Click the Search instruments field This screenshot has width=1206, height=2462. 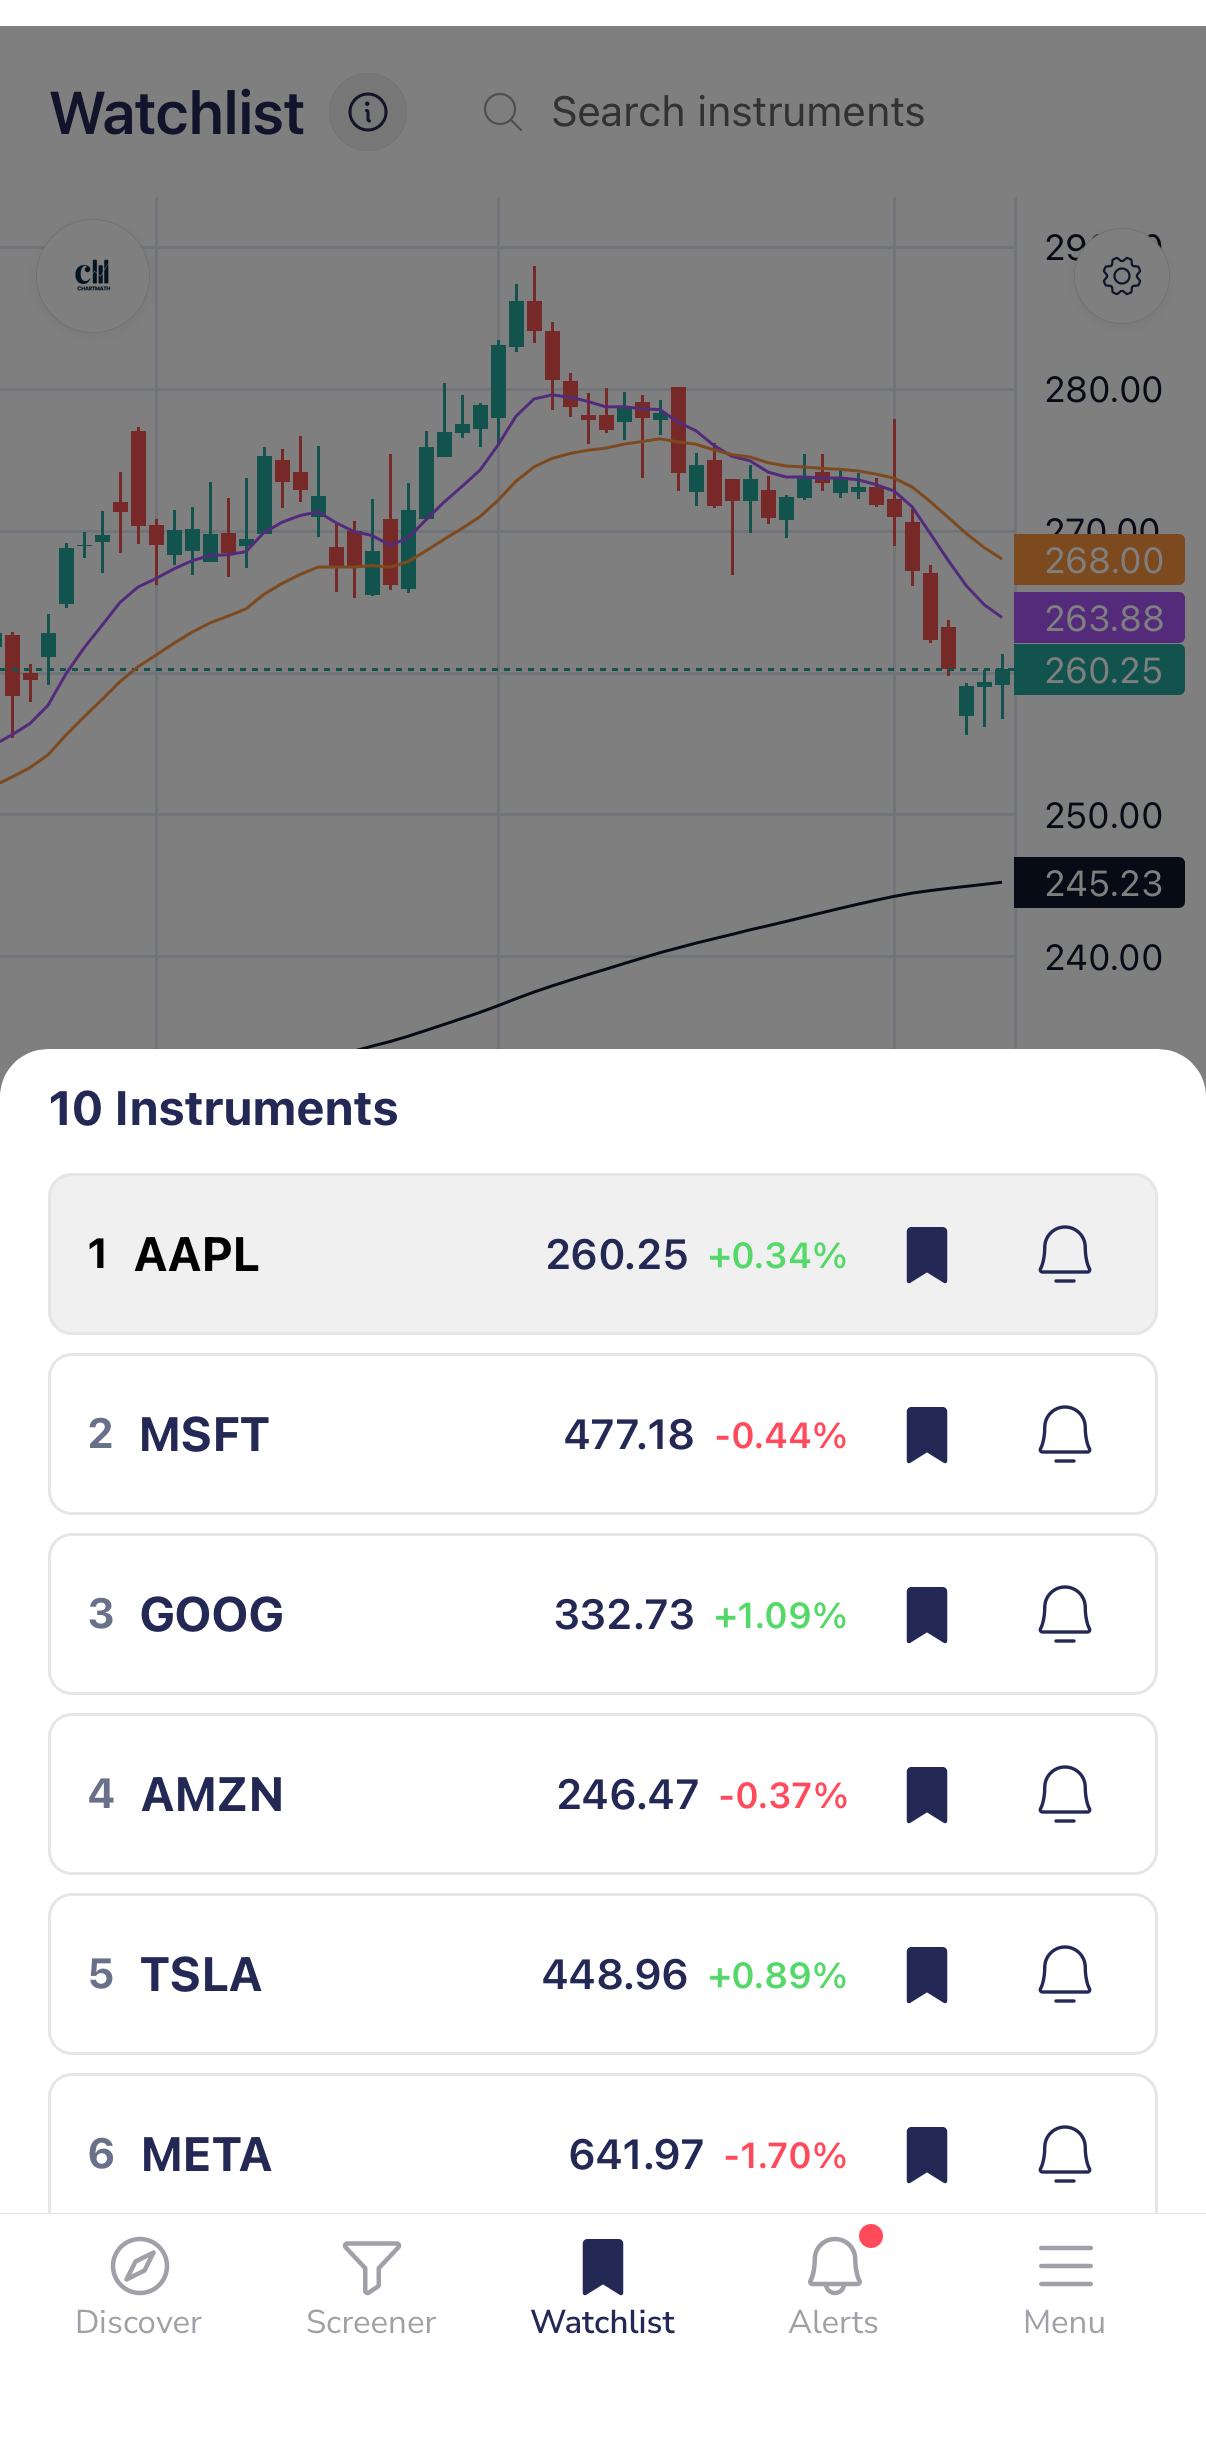737,112
